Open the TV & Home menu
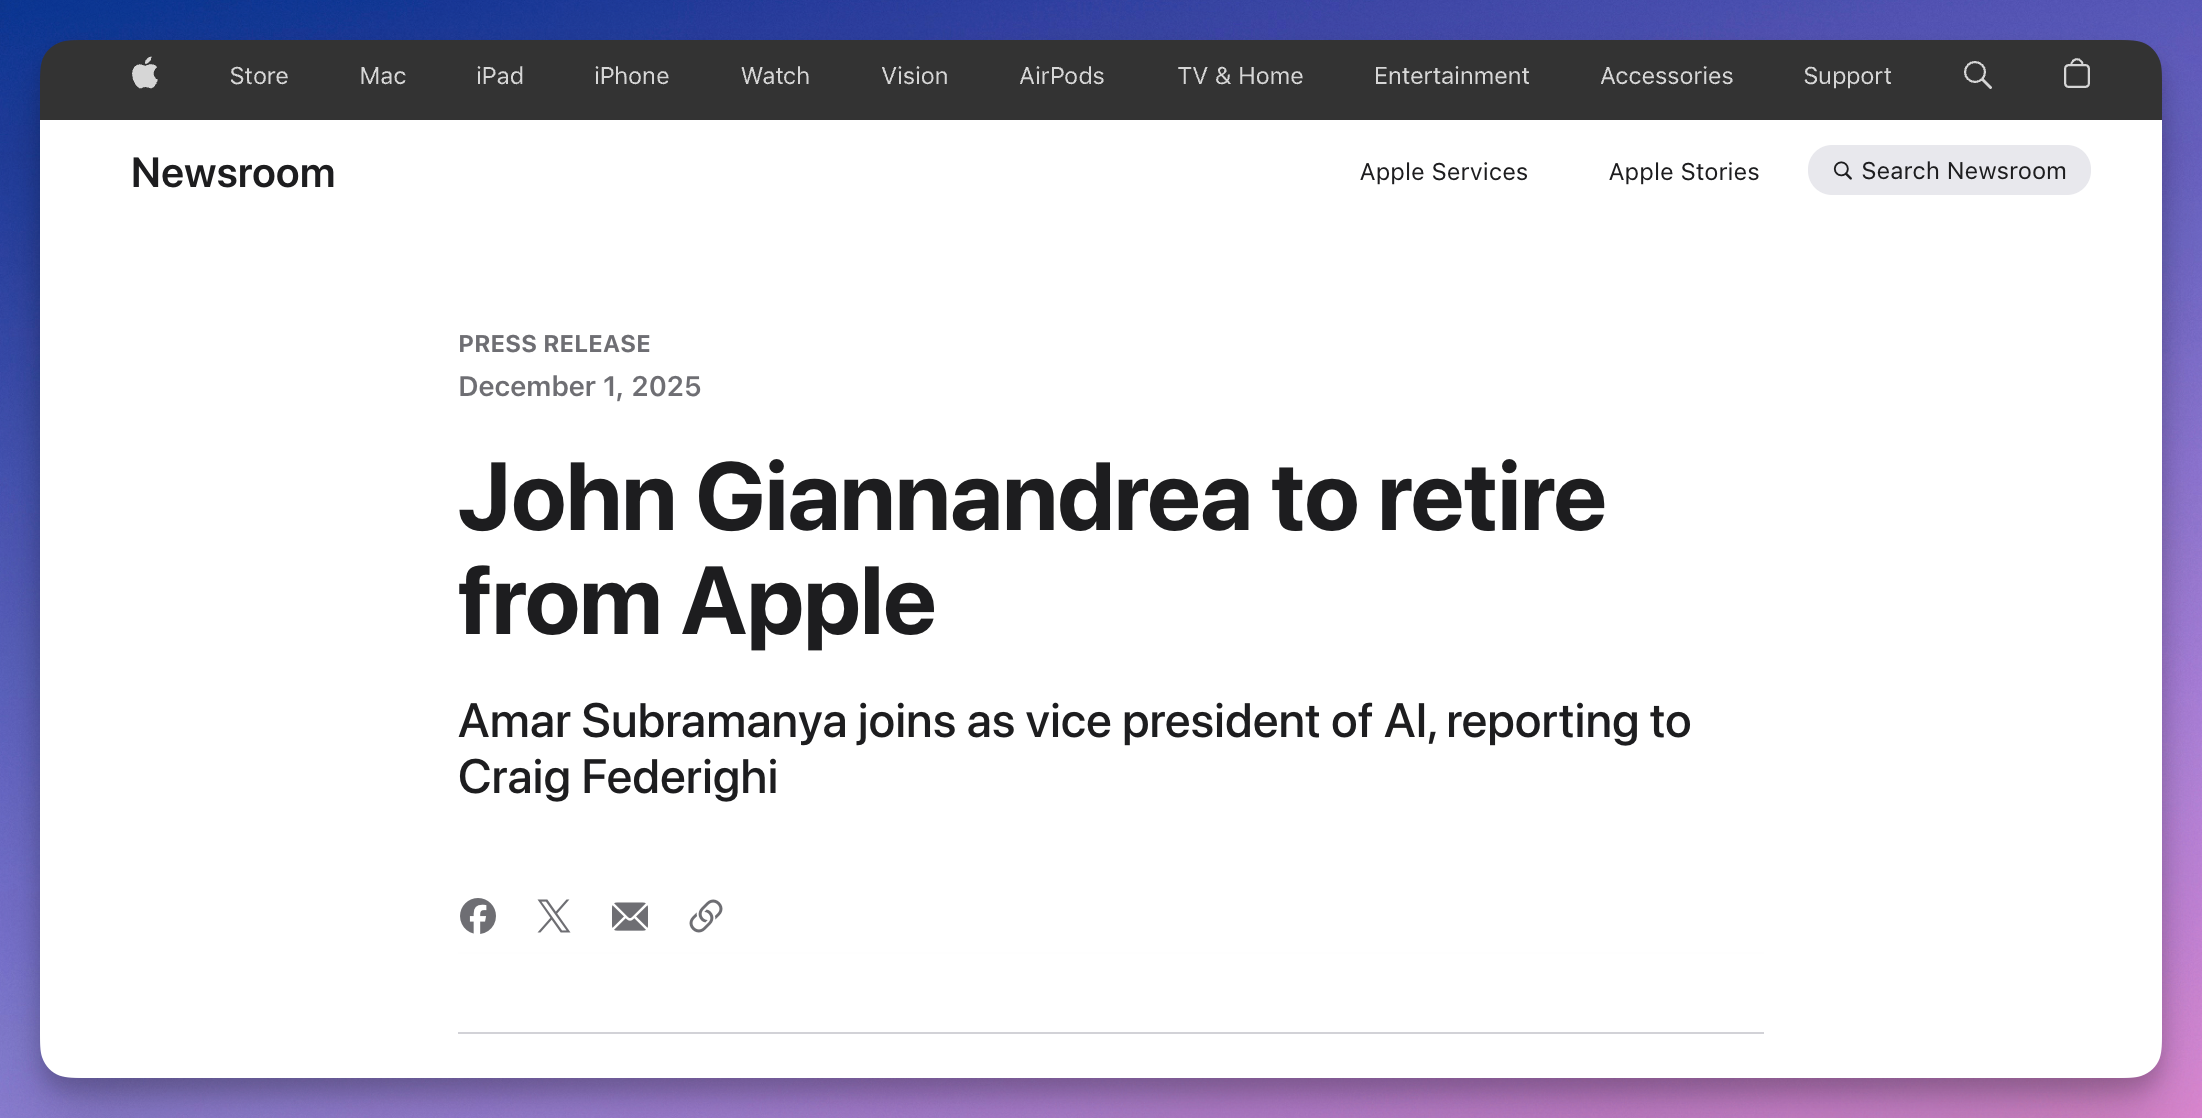Viewport: 2202px width, 1118px height. click(1240, 76)
